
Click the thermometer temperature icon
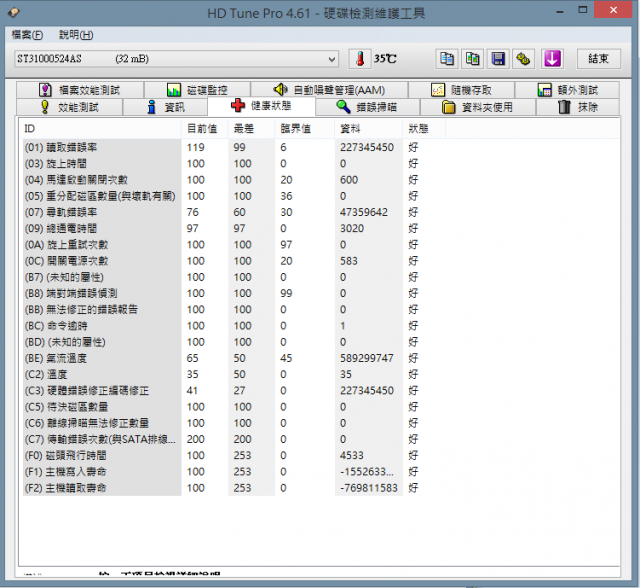(x=360, y=59)
